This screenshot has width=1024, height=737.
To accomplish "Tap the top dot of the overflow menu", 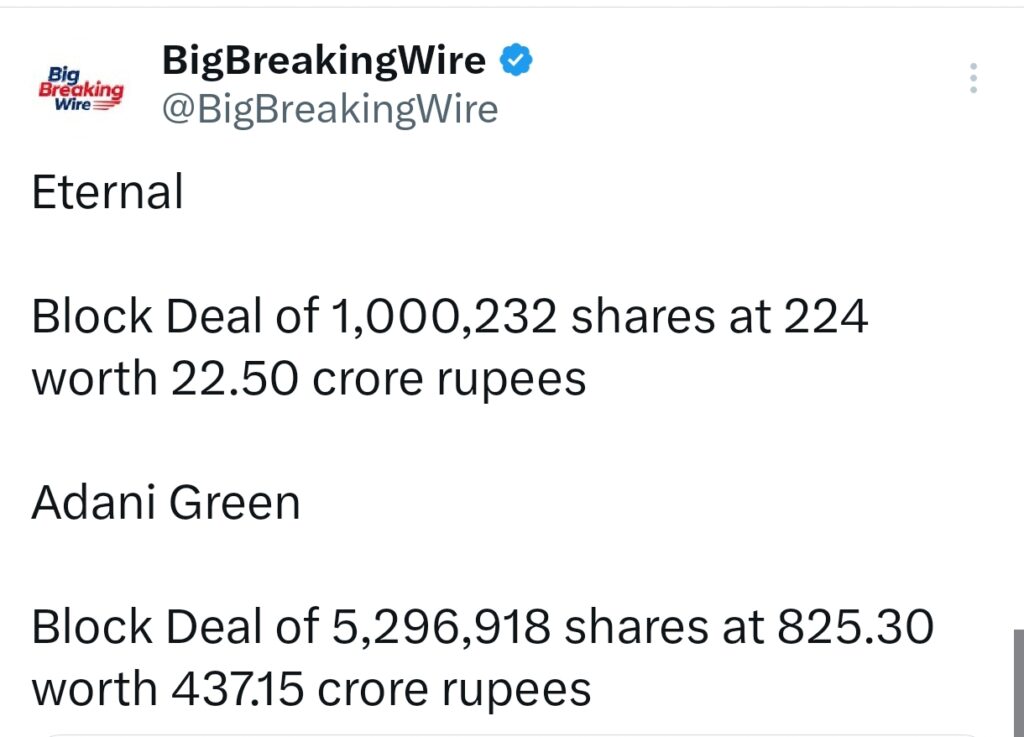I will (973, 66).
